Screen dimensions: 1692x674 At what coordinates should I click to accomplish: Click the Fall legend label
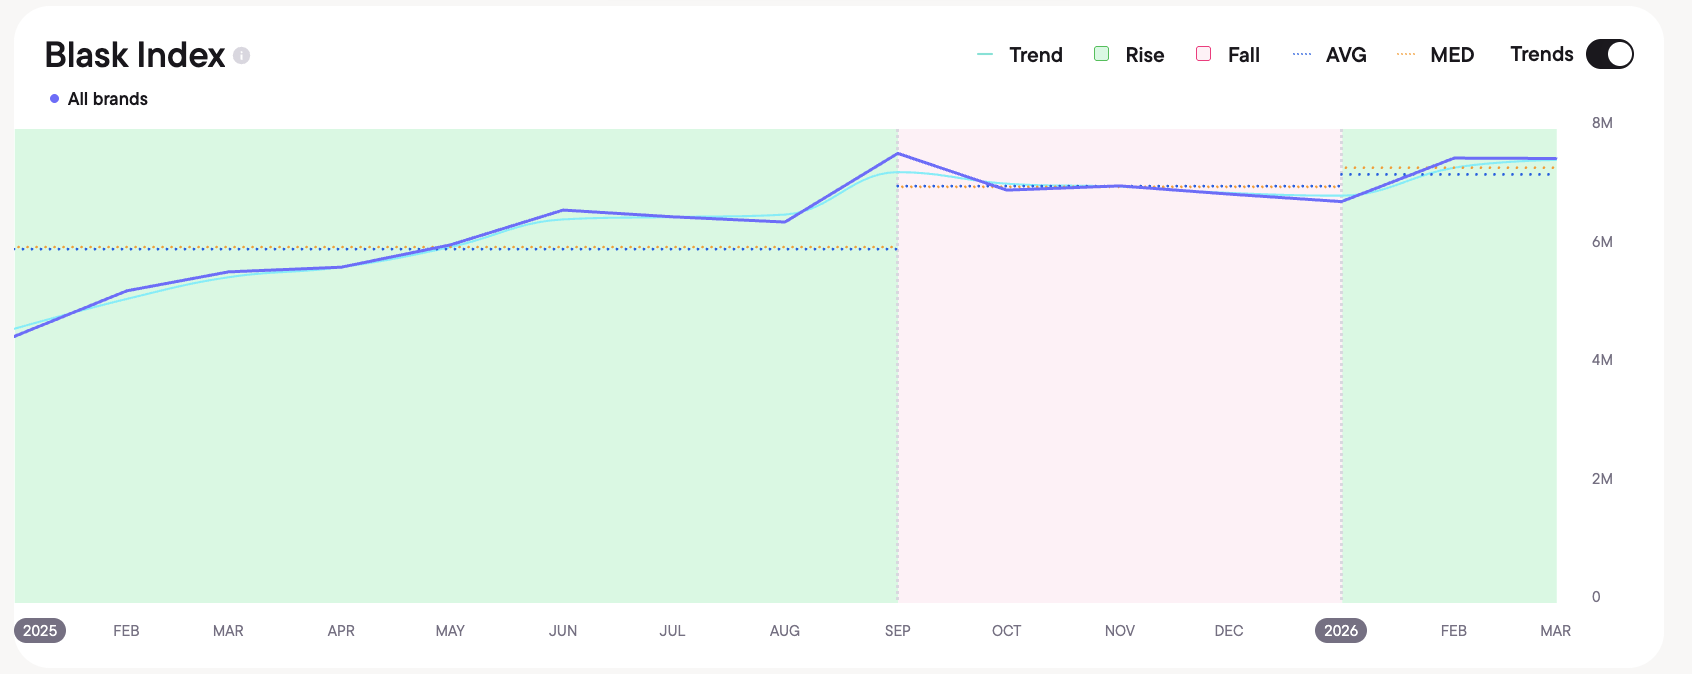pyautogui.click(x=1244, y=55)
